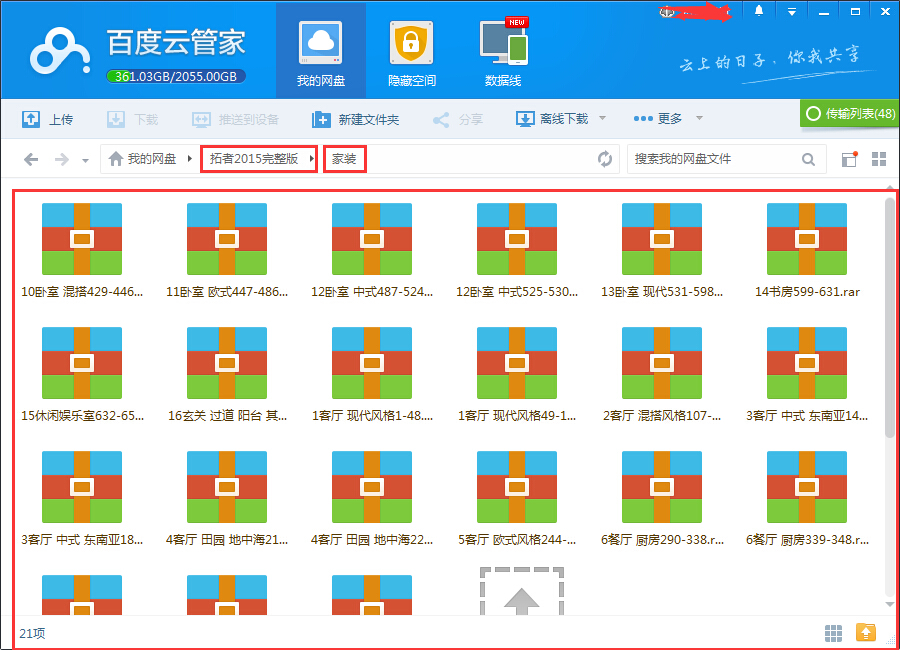
Task: Go to 我的网盘 in the breadcrumb
Action: 142,158
